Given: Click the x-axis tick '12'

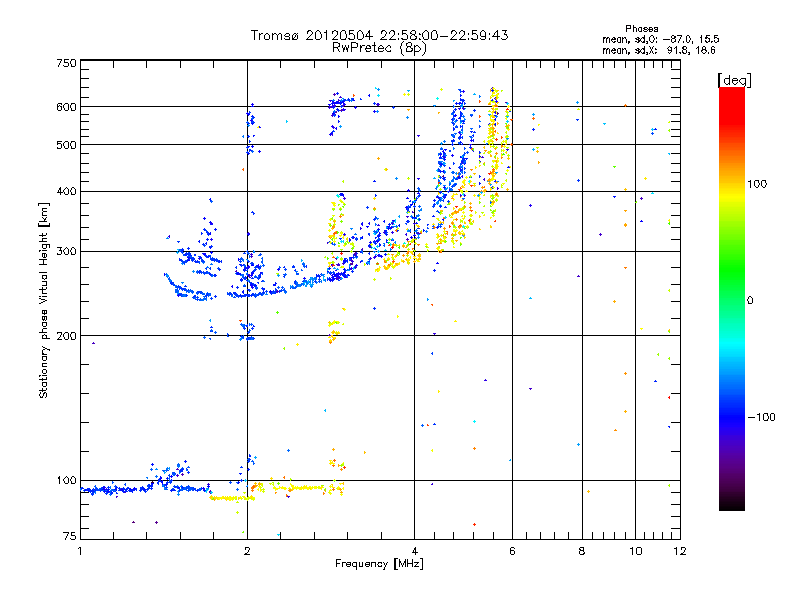Looking at the screenshot, I should click(680, 551).
